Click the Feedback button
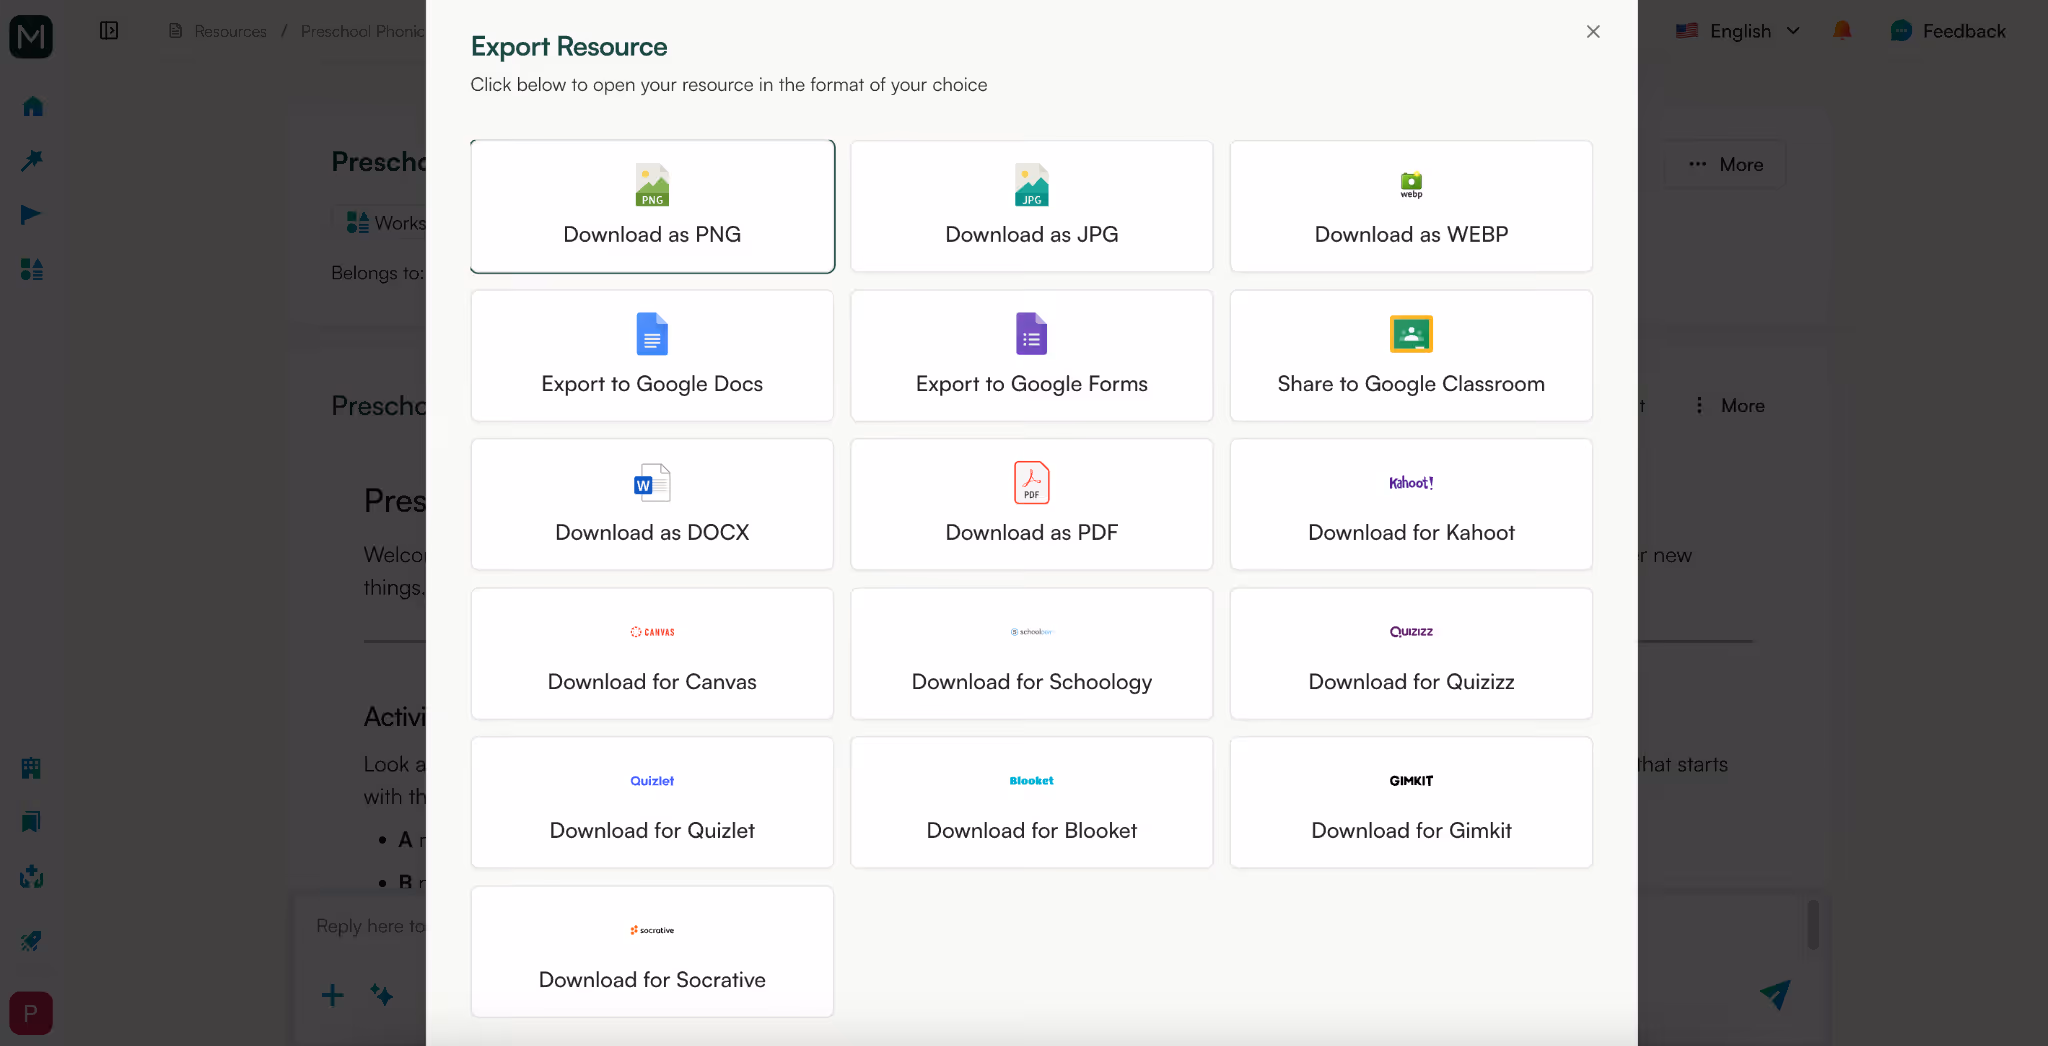 pyautogui.click(x=1948, y=31)
